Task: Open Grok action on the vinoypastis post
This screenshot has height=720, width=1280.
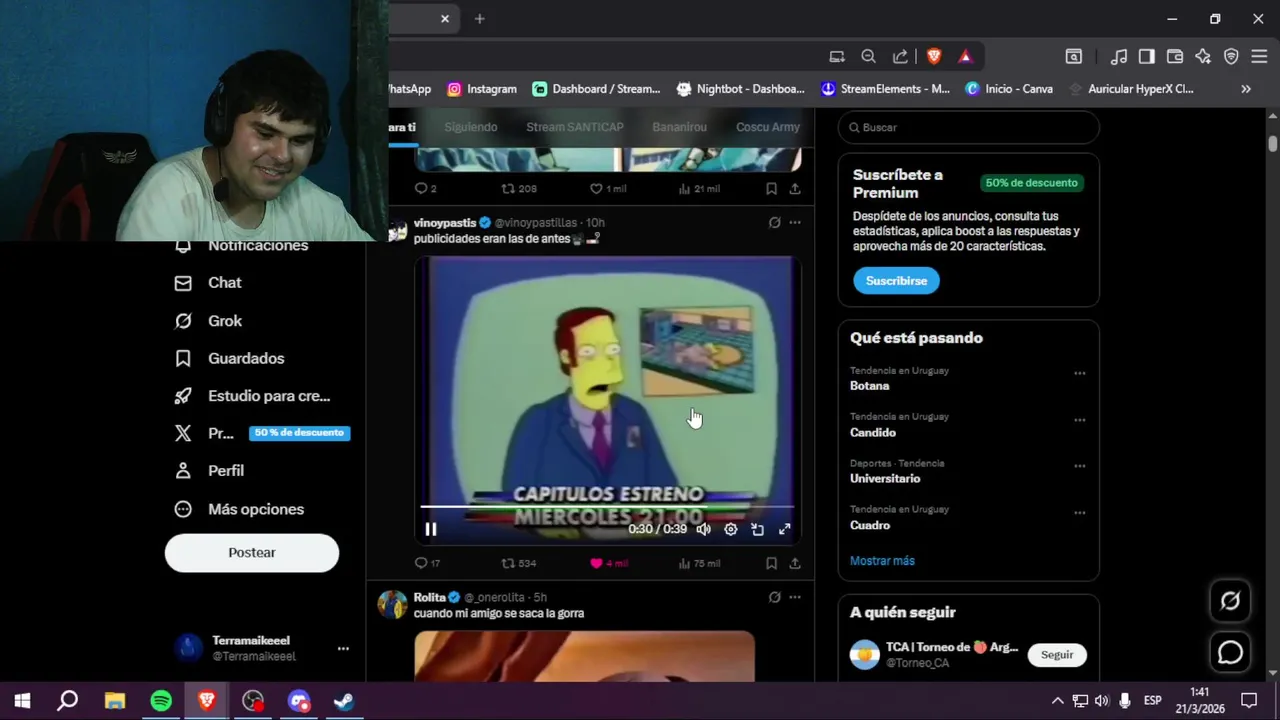Action: click(x=774, y=222)
